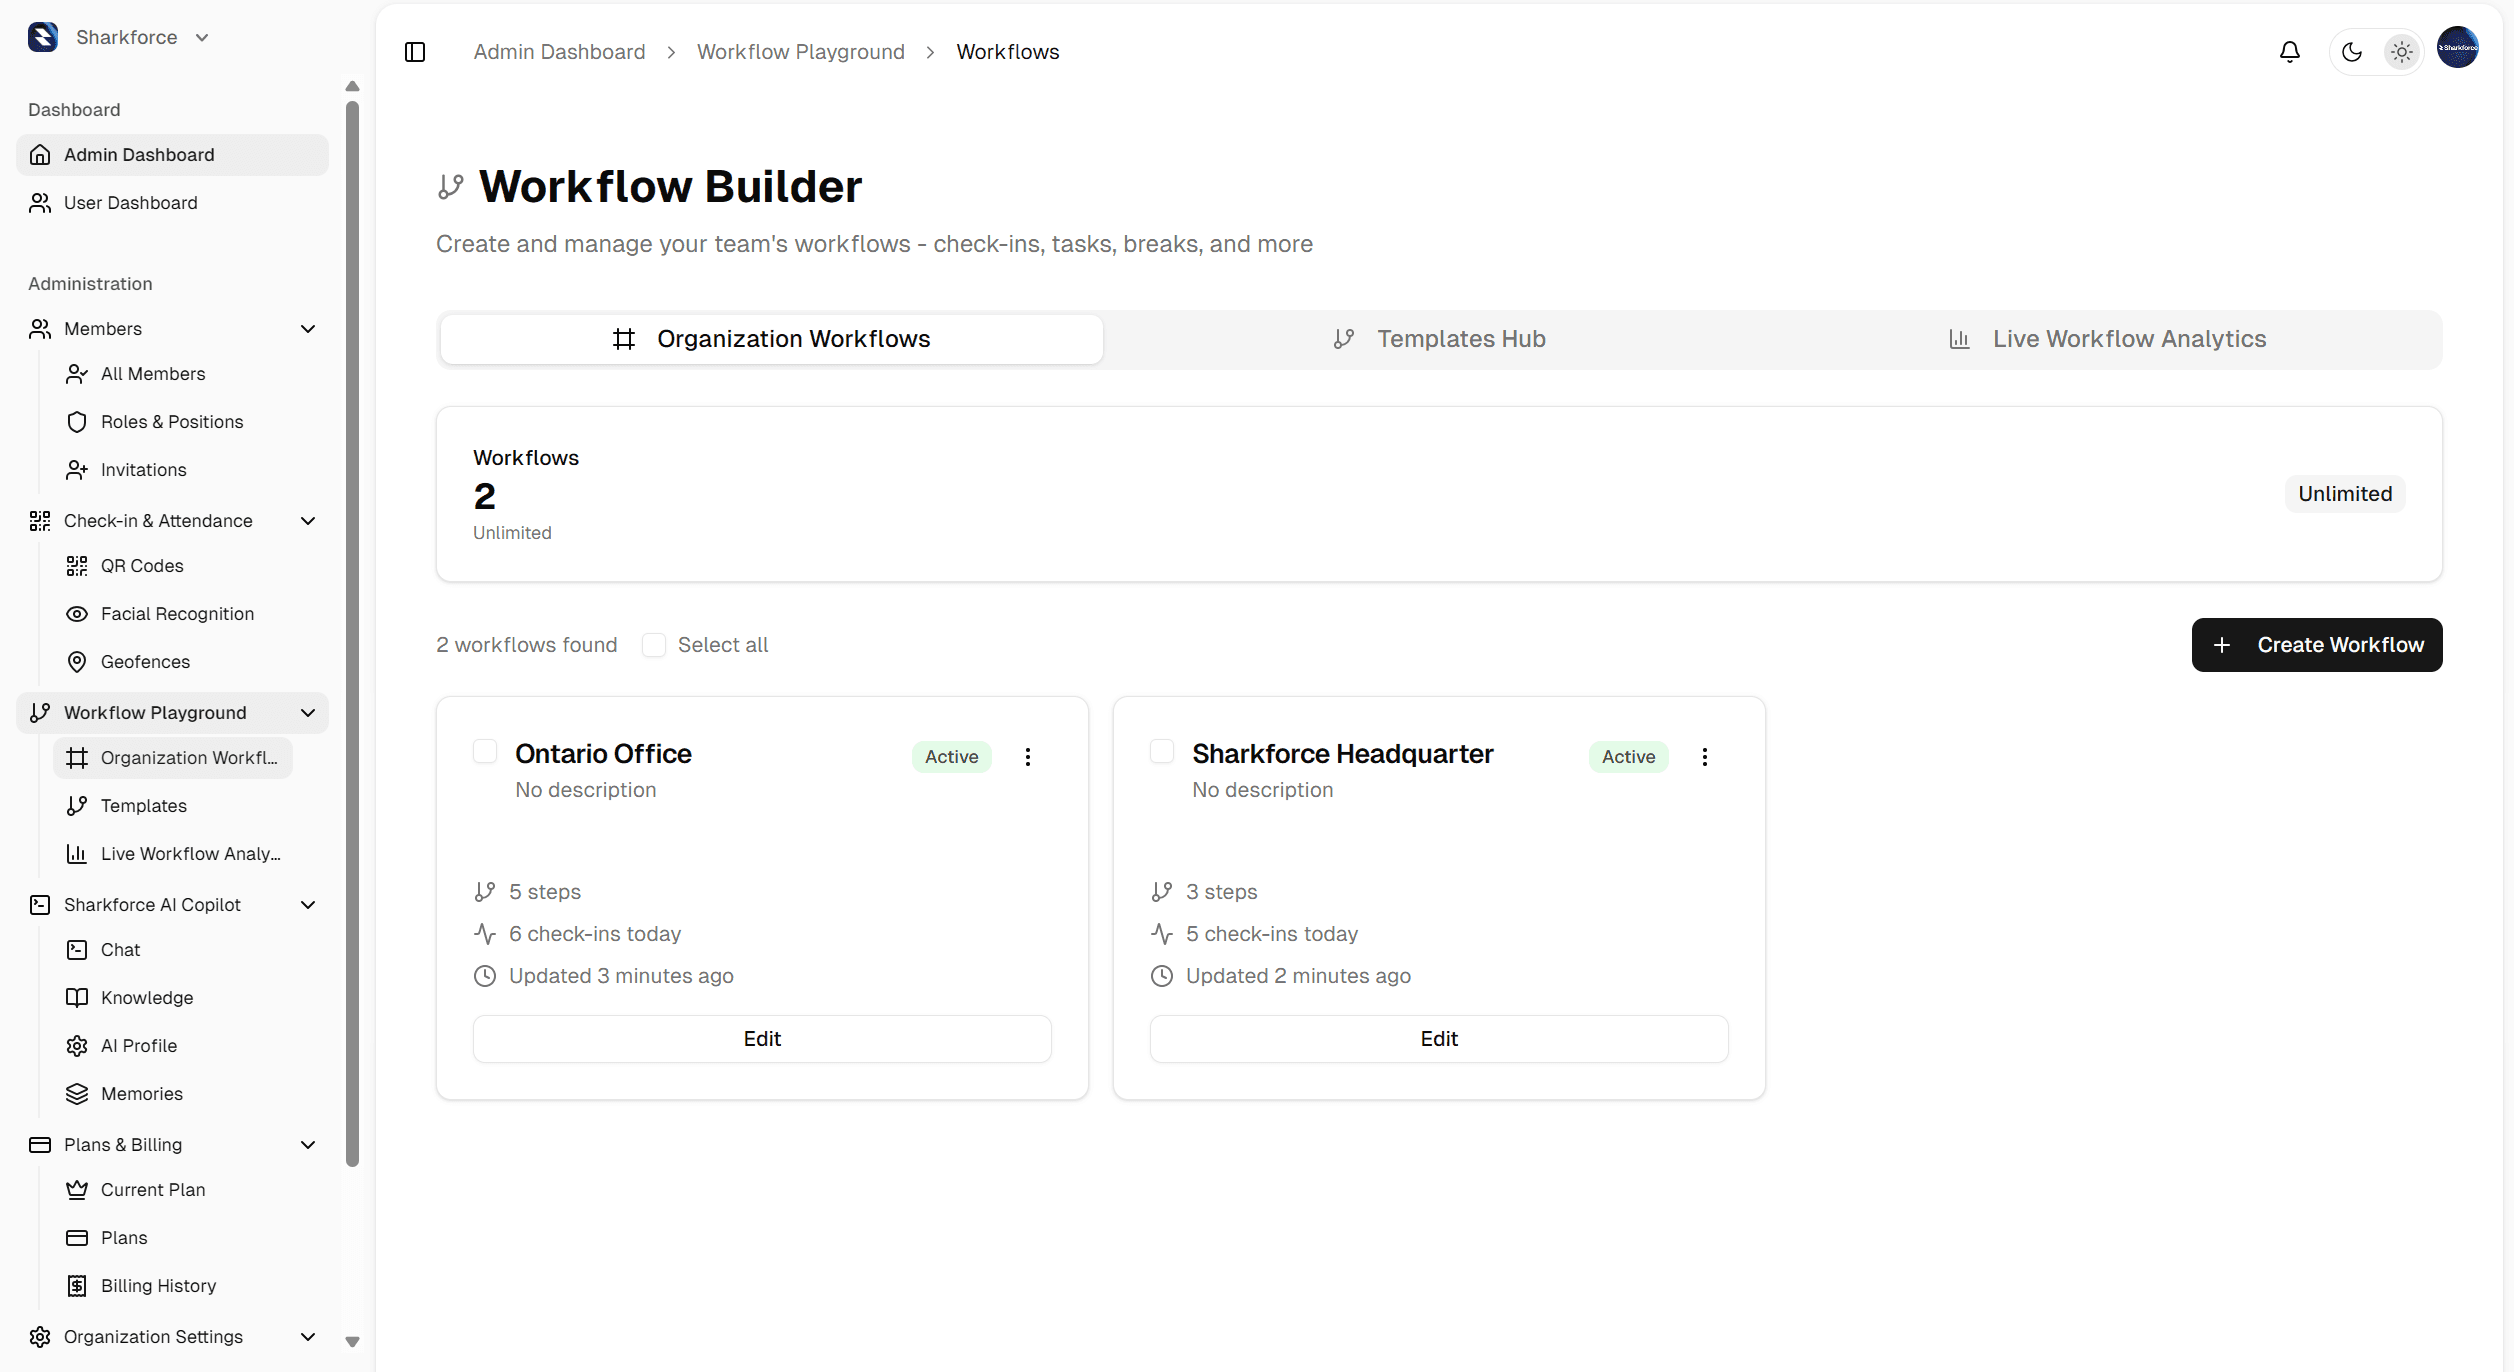
Task: Switch to dark mode moon icon
Action: click(x=2351, y=52)
